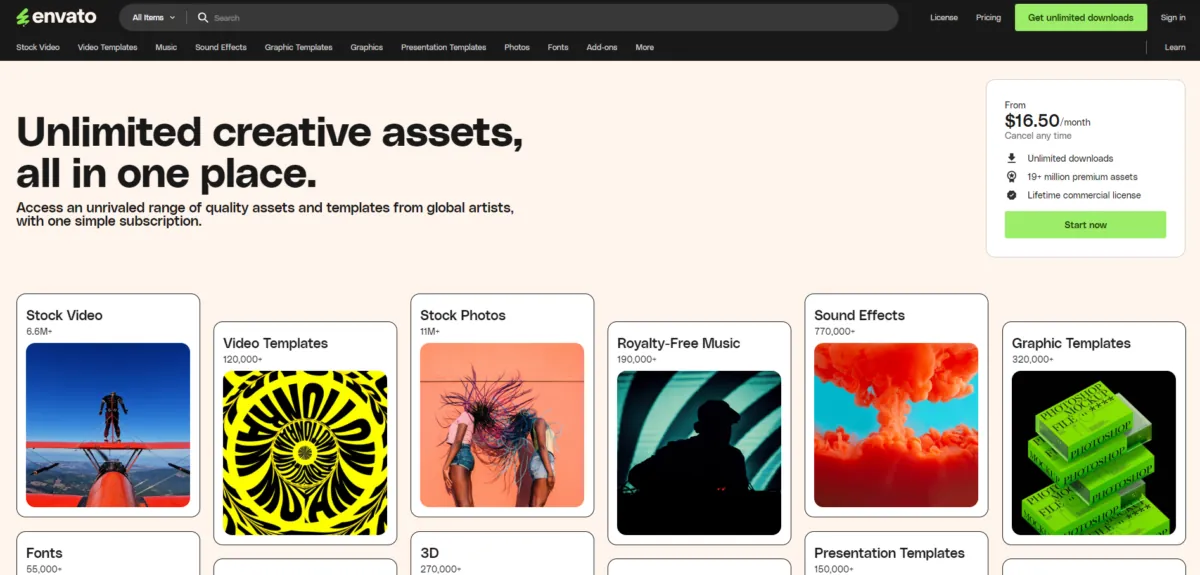
Task: Click the Cancel any time text
Action: pyautogui.click(x=1038, y=136)
